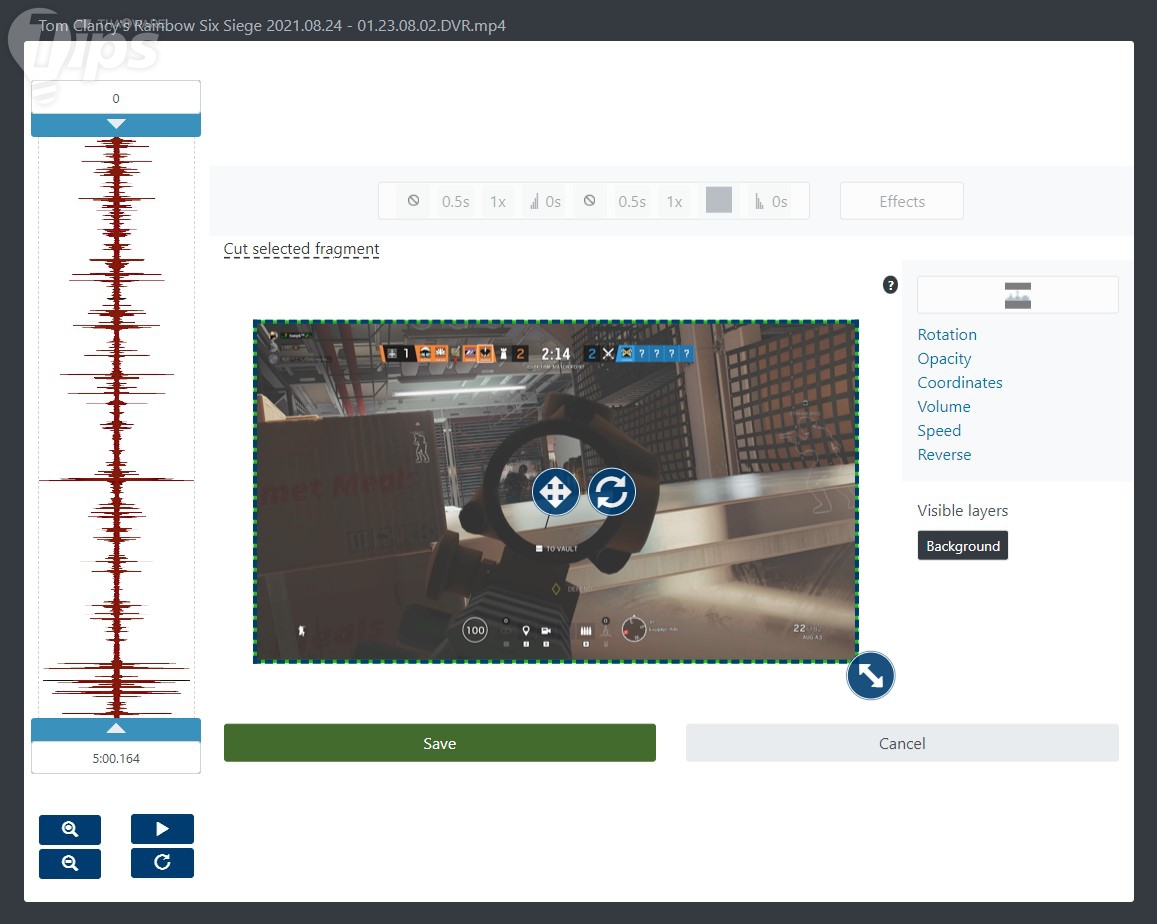Click the Reverse option
1157x924 pixels.
click(x=944, y=455)
